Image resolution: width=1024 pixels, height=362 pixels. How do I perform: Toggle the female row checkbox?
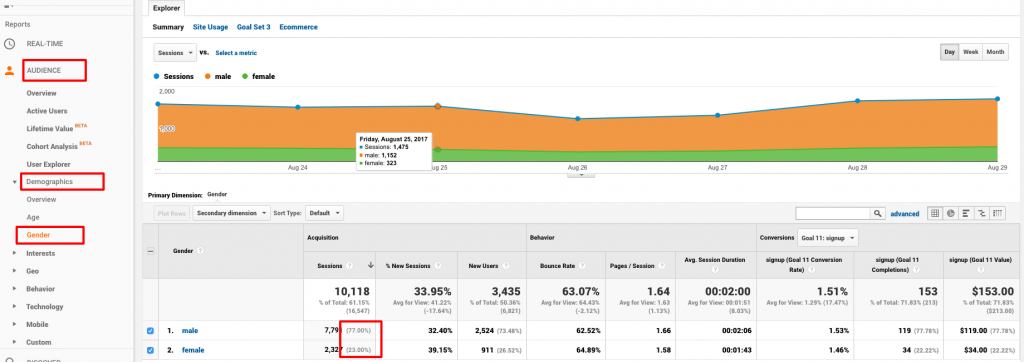pyautogui.click(x=151, y=350)
